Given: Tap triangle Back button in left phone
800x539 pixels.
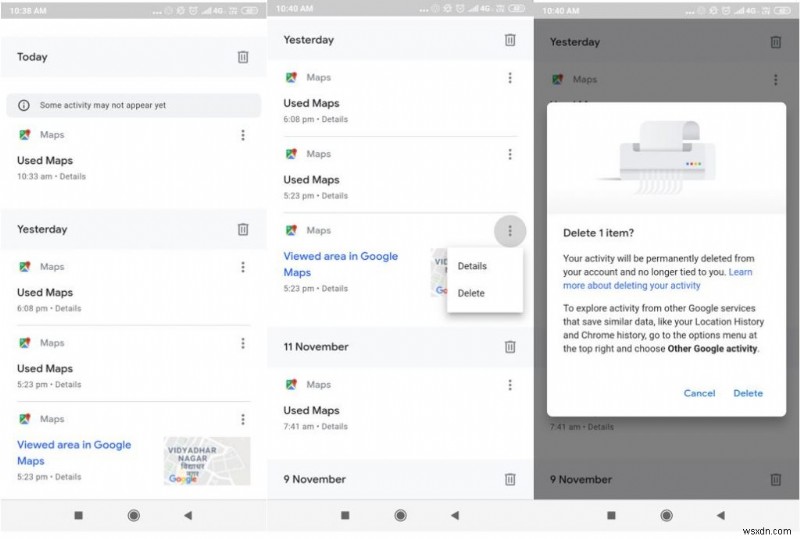Looking at the screenshot, I should [188, 516].
